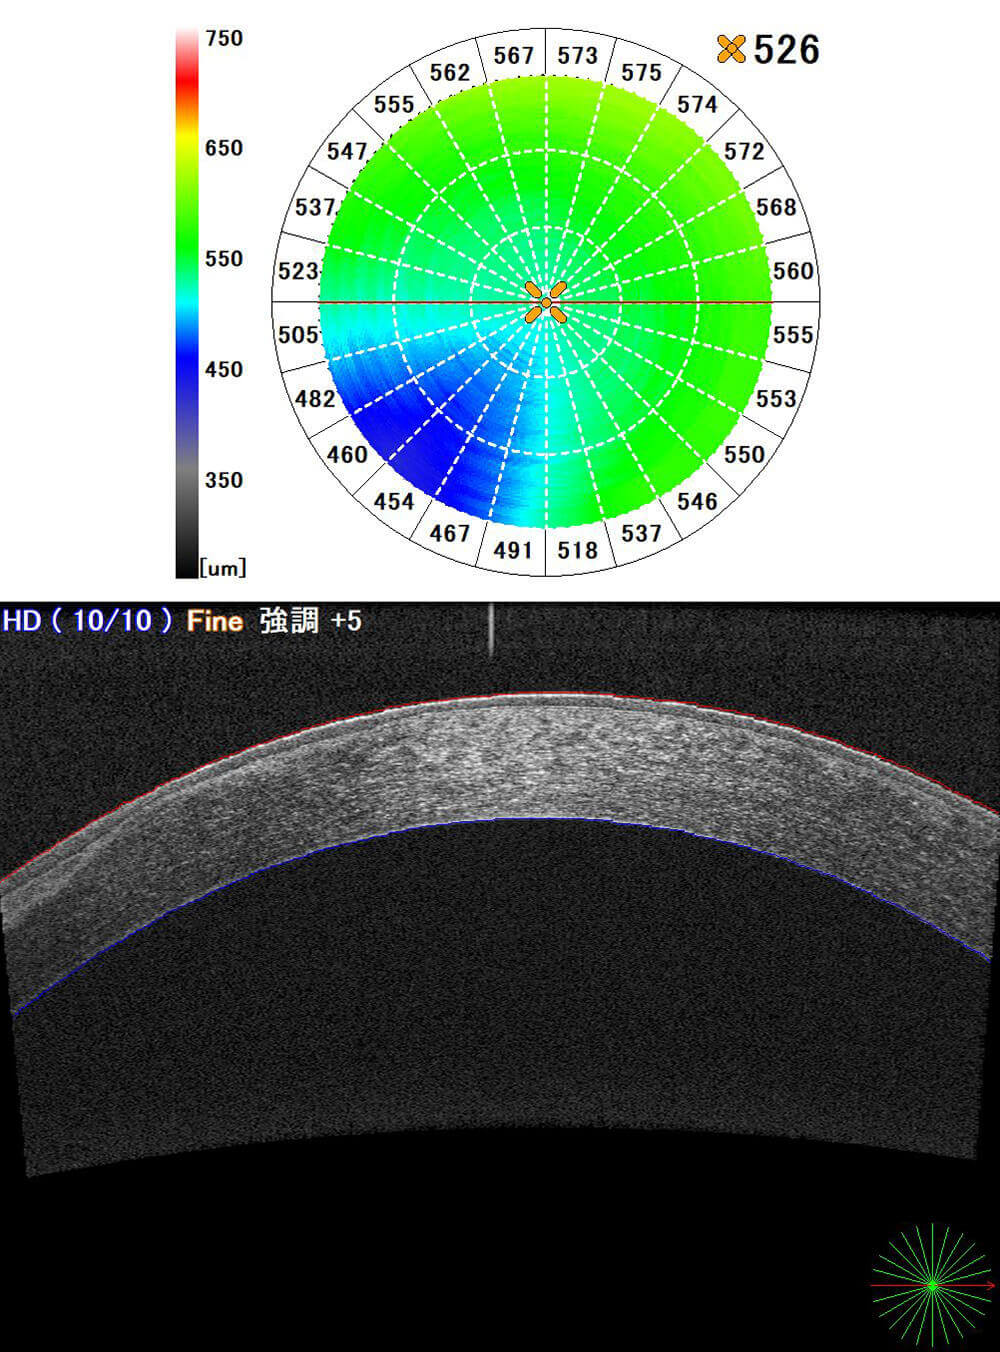Select the 491 thickness value at the bottom
The image size is (1000, 1352).
point(513,550)
